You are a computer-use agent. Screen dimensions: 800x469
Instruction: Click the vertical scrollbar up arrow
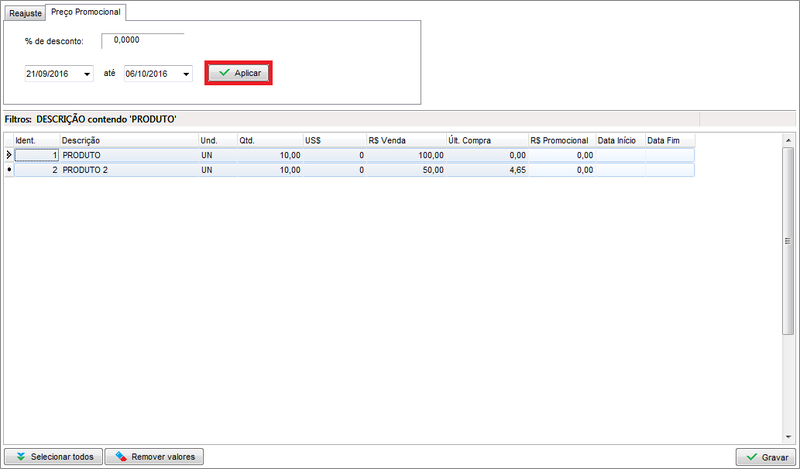(789, 140)
